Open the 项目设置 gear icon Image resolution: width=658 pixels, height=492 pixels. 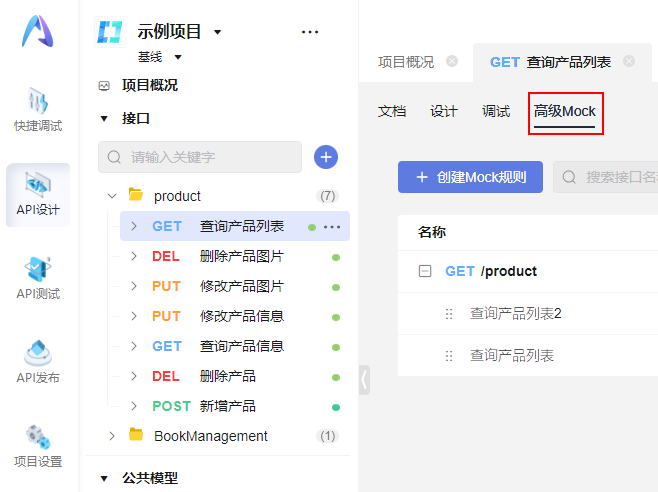click(x=38, y=437)
